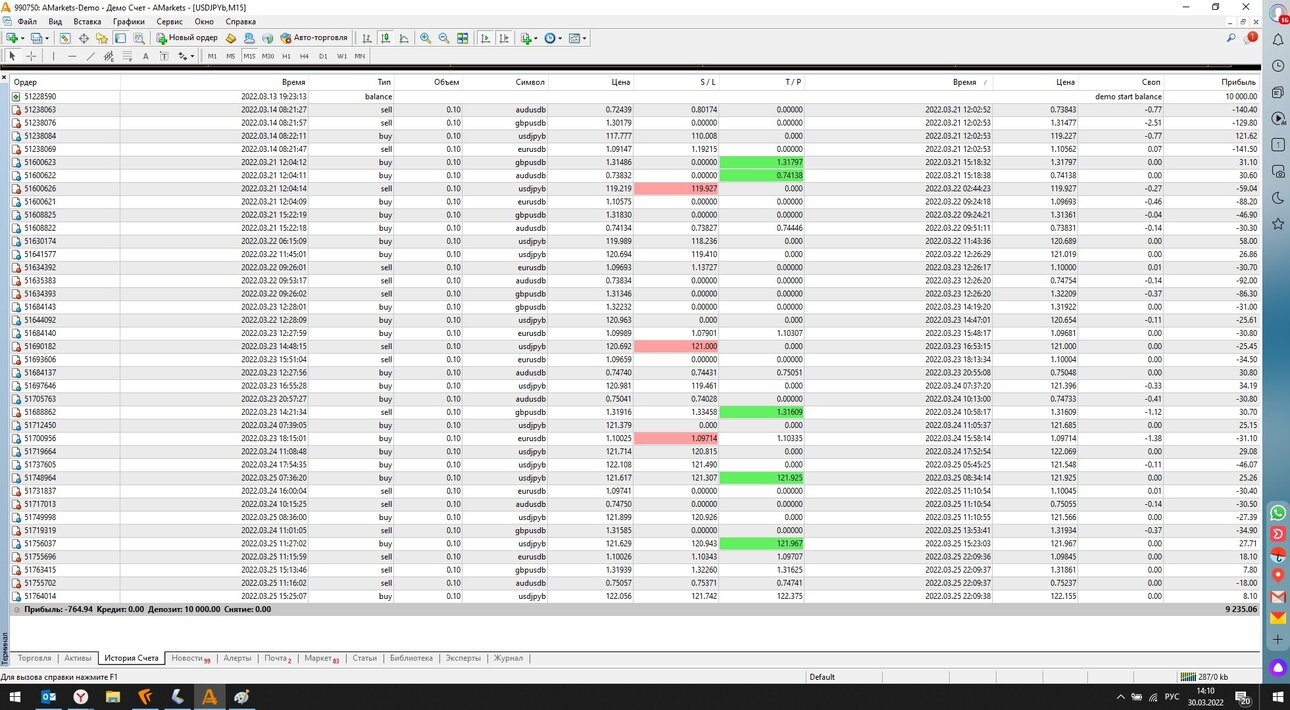The height and width of the screenshot is (710, 1290).
Task: Open the Файл menu
Action: (27, 21)
